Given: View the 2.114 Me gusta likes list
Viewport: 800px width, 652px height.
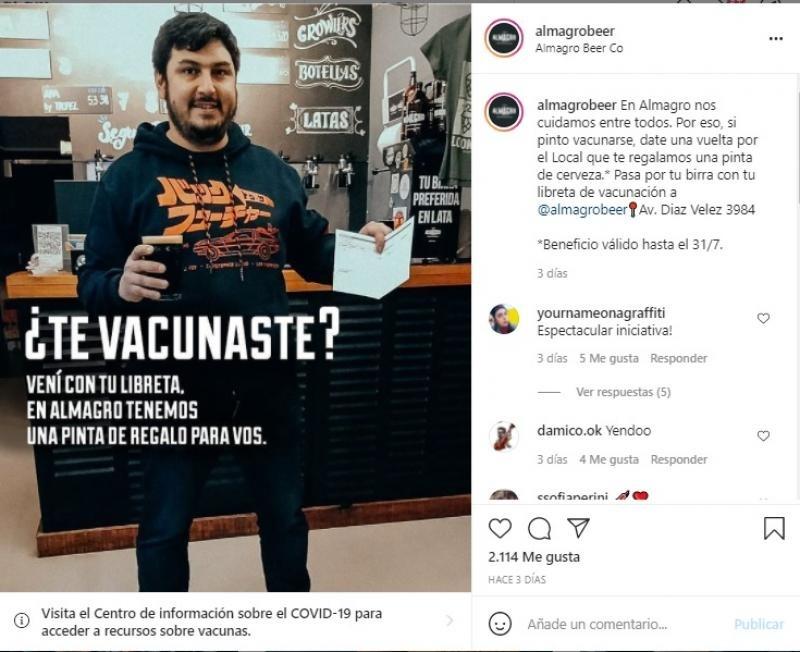Looking at the screenshot, I should [x=534, y=557].
